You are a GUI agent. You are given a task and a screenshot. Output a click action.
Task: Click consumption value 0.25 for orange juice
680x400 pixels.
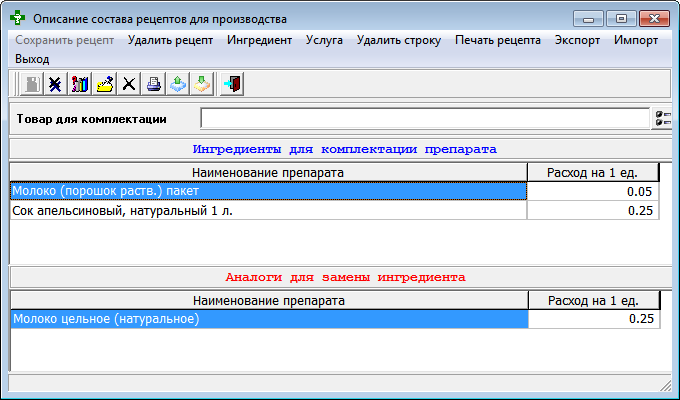593,210
